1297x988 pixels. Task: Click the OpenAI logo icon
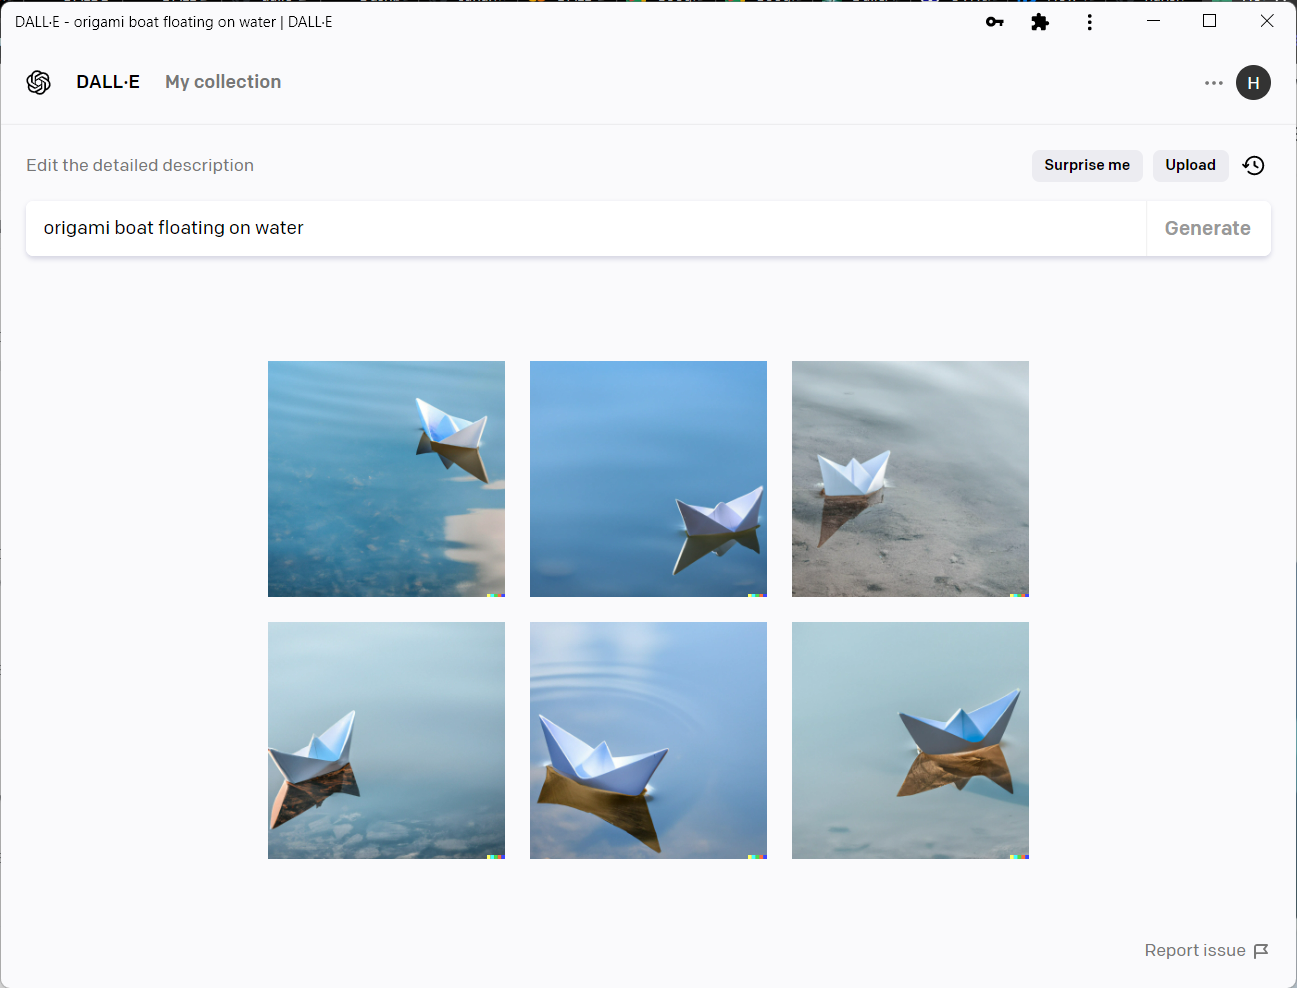coord(39,82)
